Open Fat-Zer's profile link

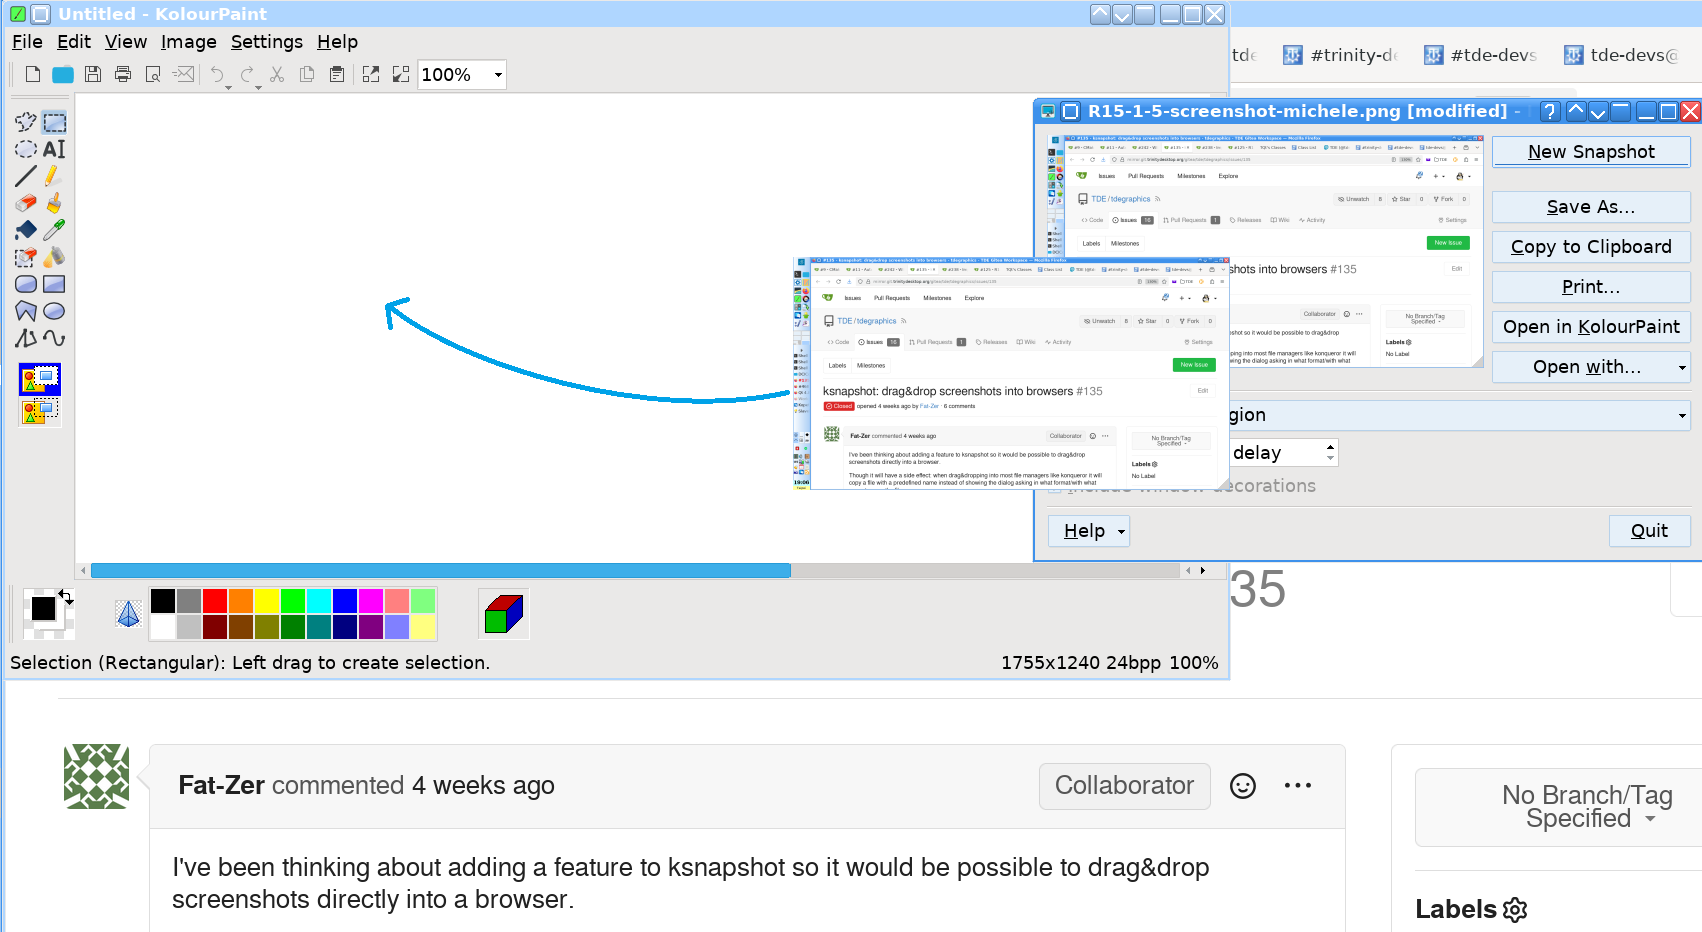[221, 786]
